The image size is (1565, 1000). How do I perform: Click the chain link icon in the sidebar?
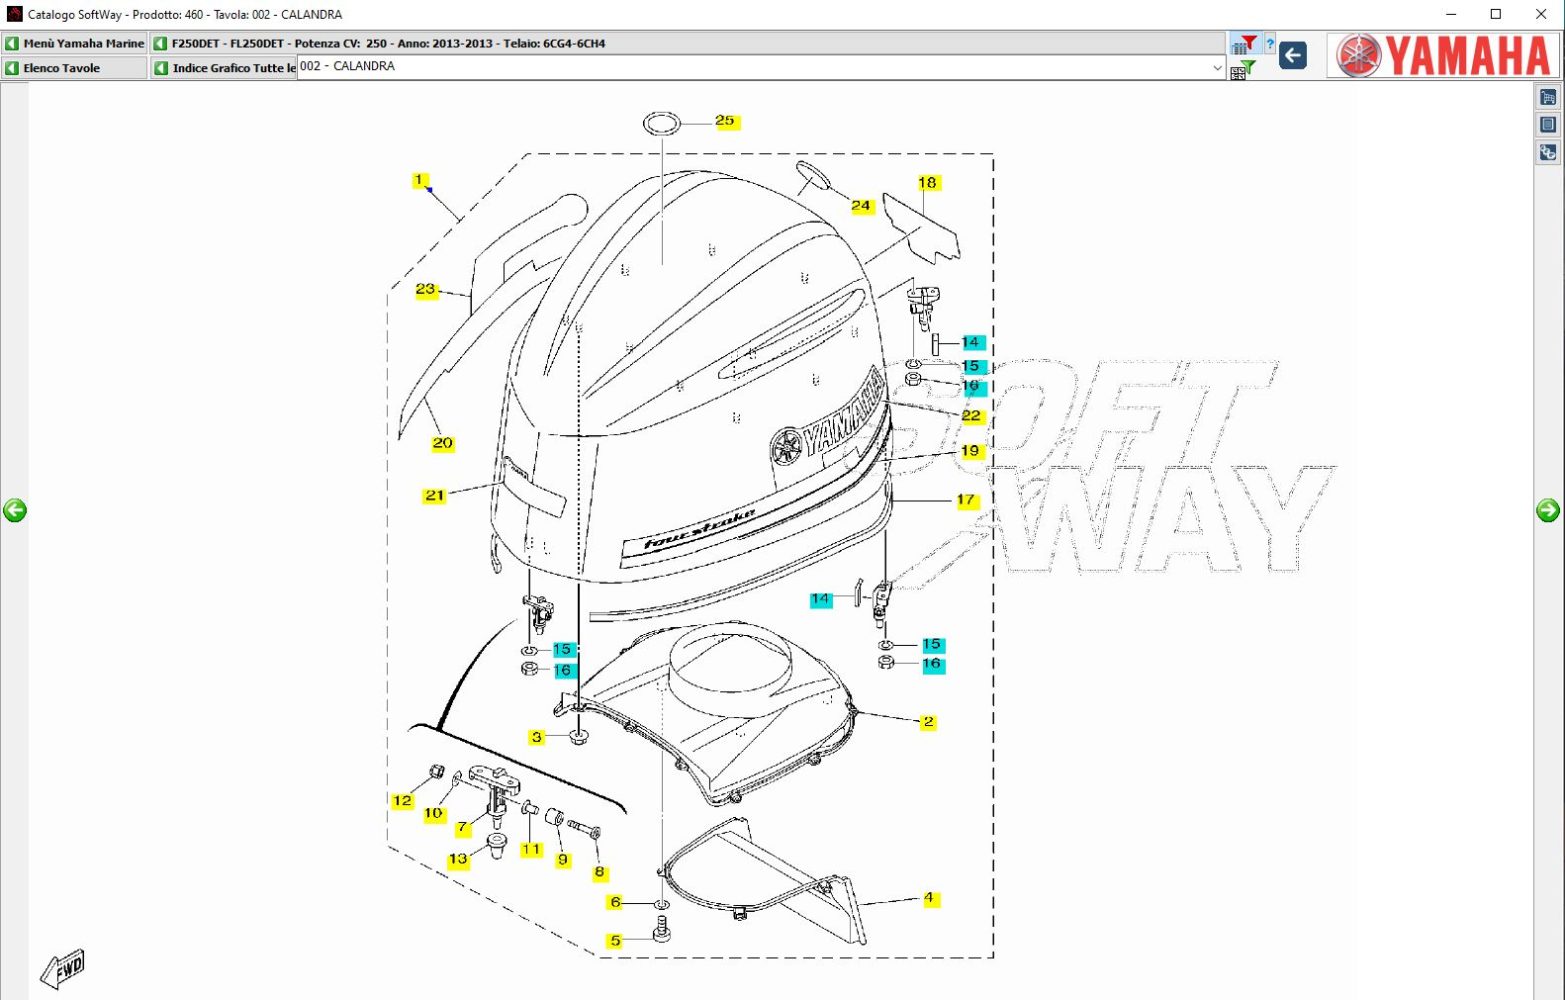click(x=1548, y=153)
